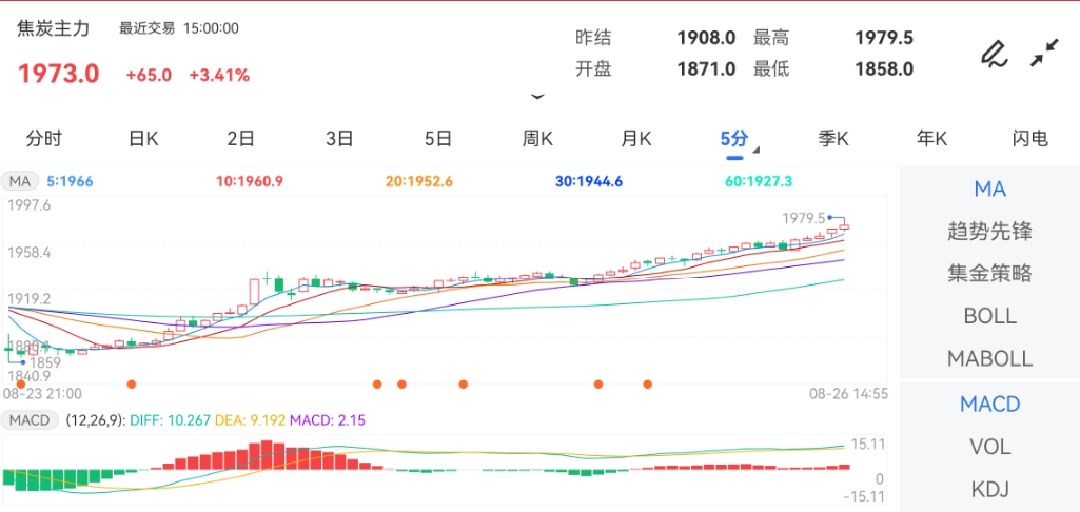Viewport: 1080px width, 512px height.
Task: Open the drawing pen tool
Action: (x=993, y=53)
